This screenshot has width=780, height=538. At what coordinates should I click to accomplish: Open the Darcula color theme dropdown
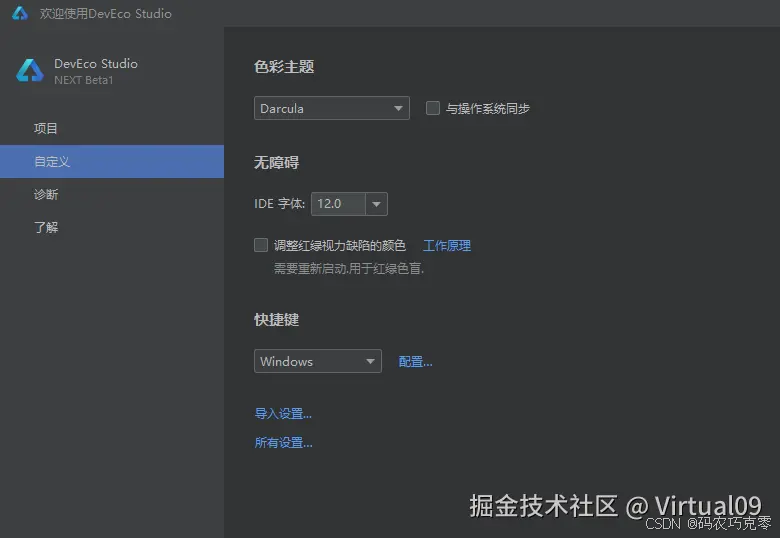pyautogui.click(x=332, y=108)
